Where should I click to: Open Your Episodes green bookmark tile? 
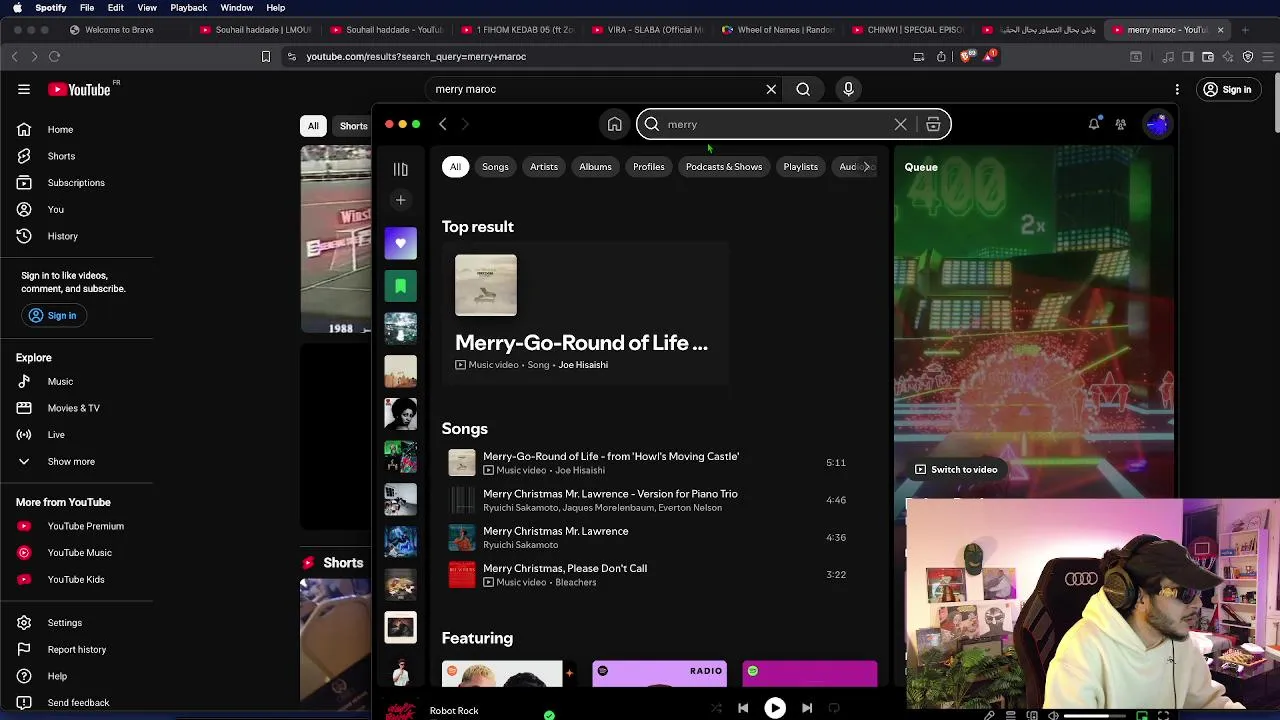(400, 286)
